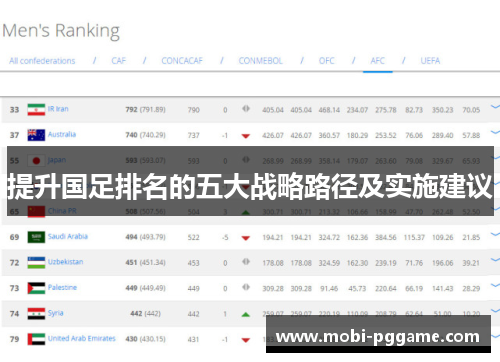500x362 pixels.
Task: Click the no-change icon in IR Iran row
Action: coord(246,109)
